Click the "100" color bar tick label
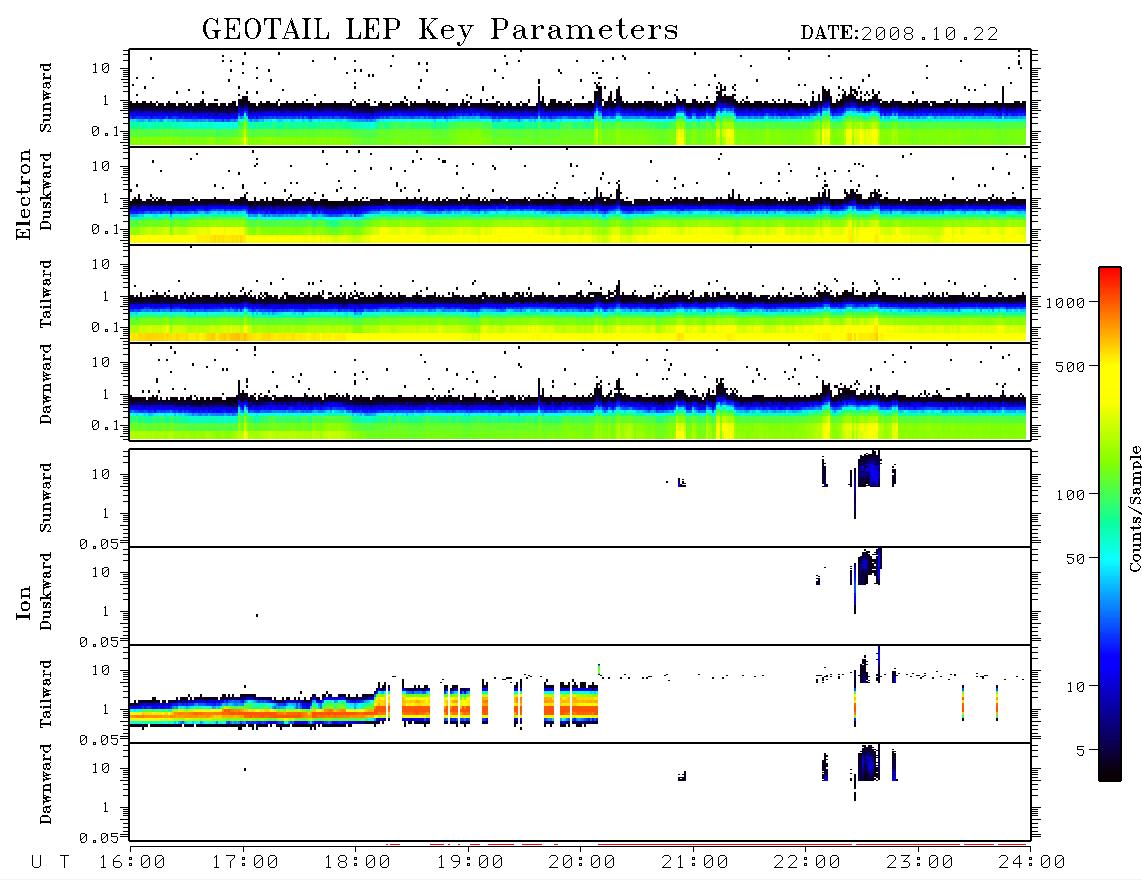This screenshot has height=880, width=1142. pos(1070,495)
